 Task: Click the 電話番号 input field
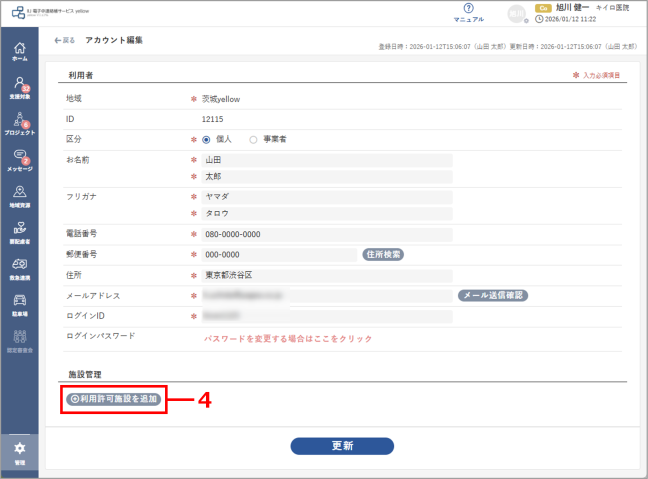click(327, 234)
